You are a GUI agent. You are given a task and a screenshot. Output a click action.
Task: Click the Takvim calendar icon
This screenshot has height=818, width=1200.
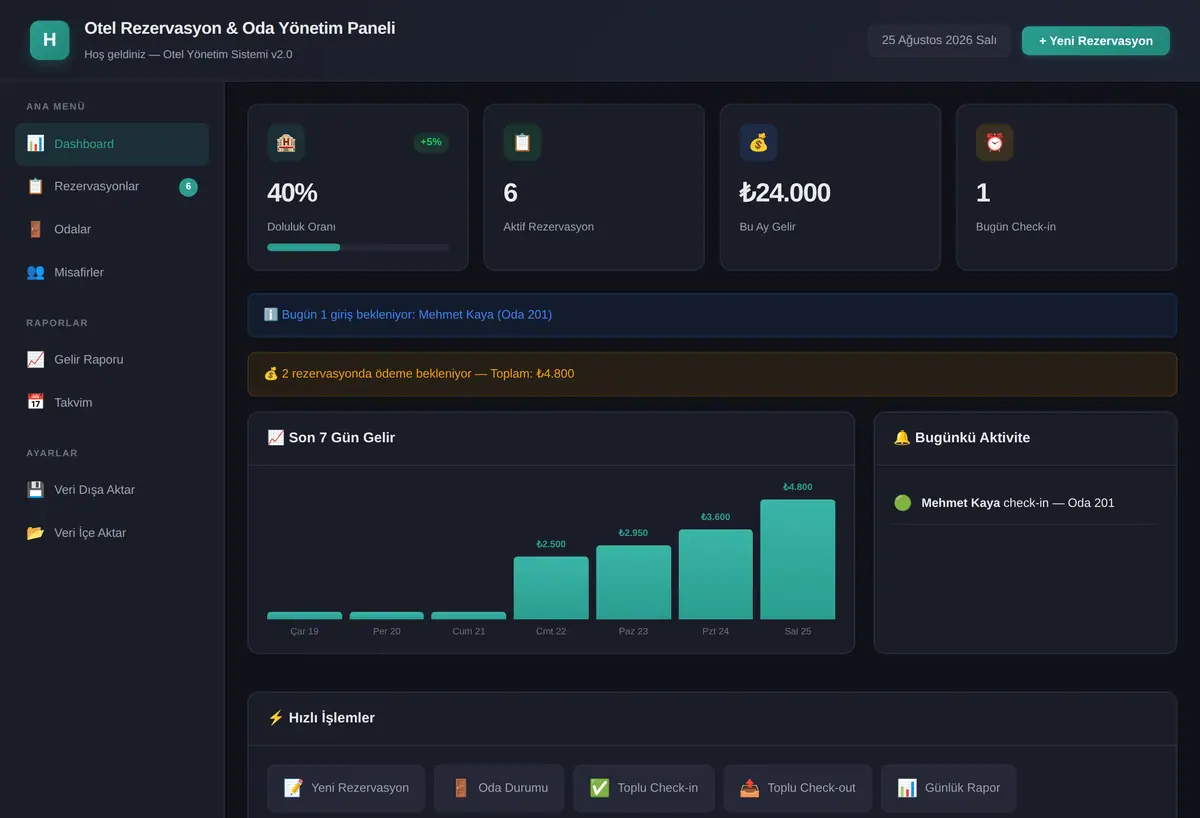pyautogui.click(x=35, y=402)
